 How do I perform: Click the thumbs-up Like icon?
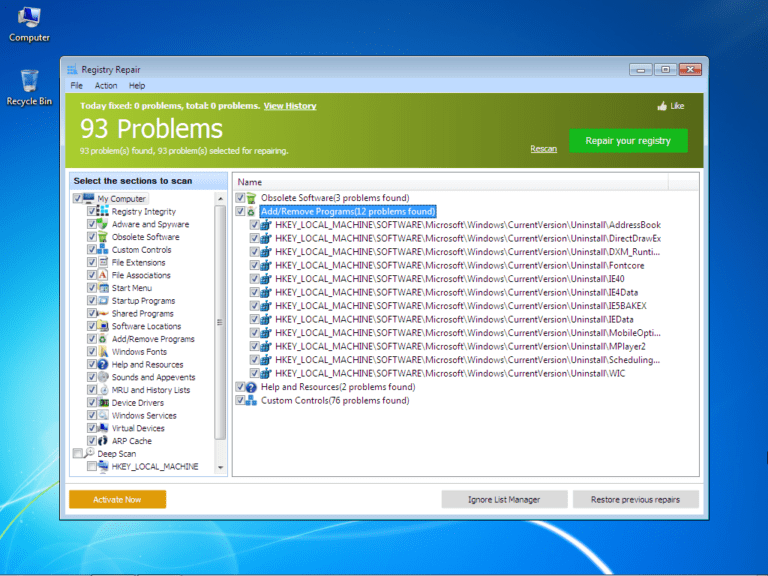point(662,106)
